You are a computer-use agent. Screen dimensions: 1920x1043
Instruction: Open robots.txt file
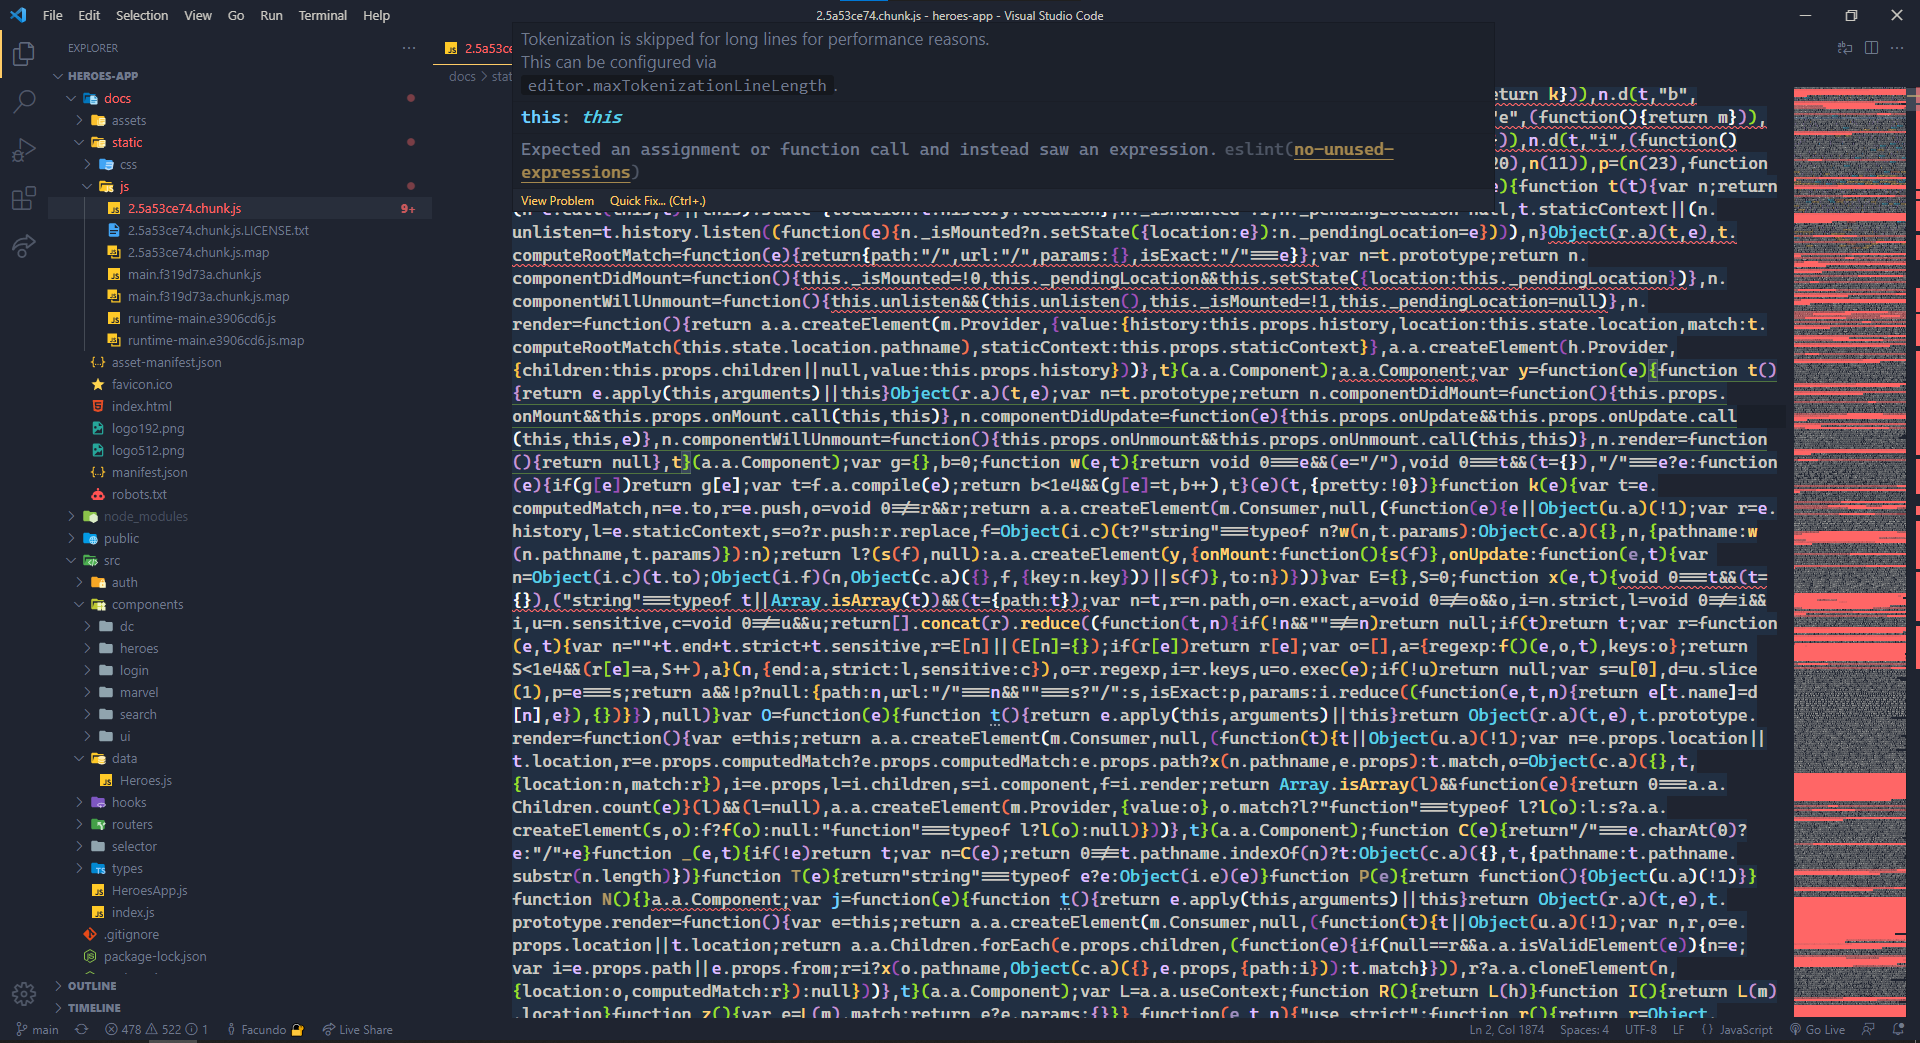[139, 494]
